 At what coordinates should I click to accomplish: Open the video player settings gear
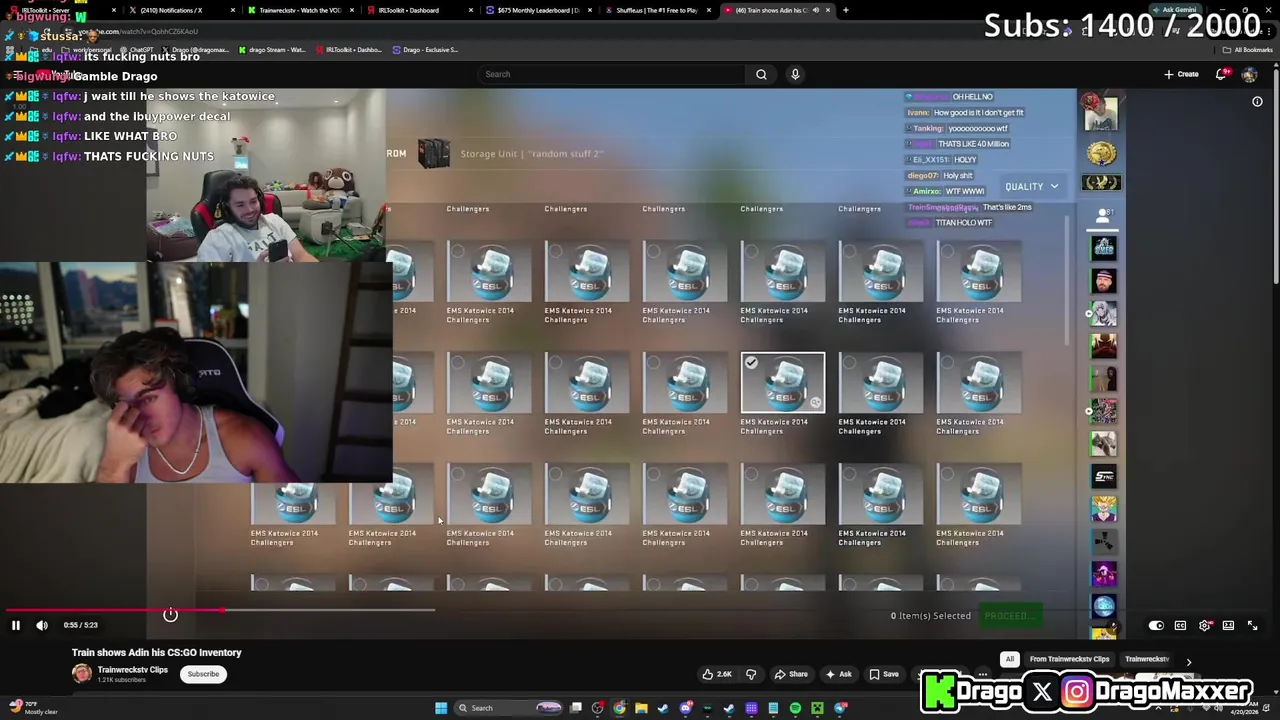[1204, 625]
